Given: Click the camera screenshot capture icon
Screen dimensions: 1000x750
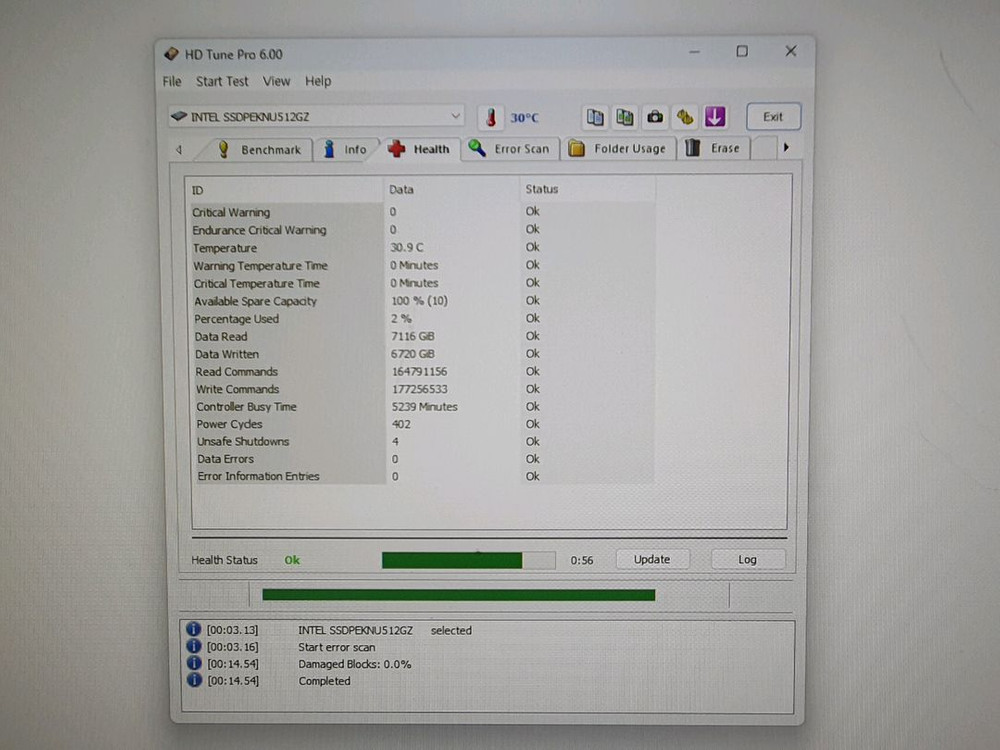Looking at the screenshot, I should [x=655, y=116].
